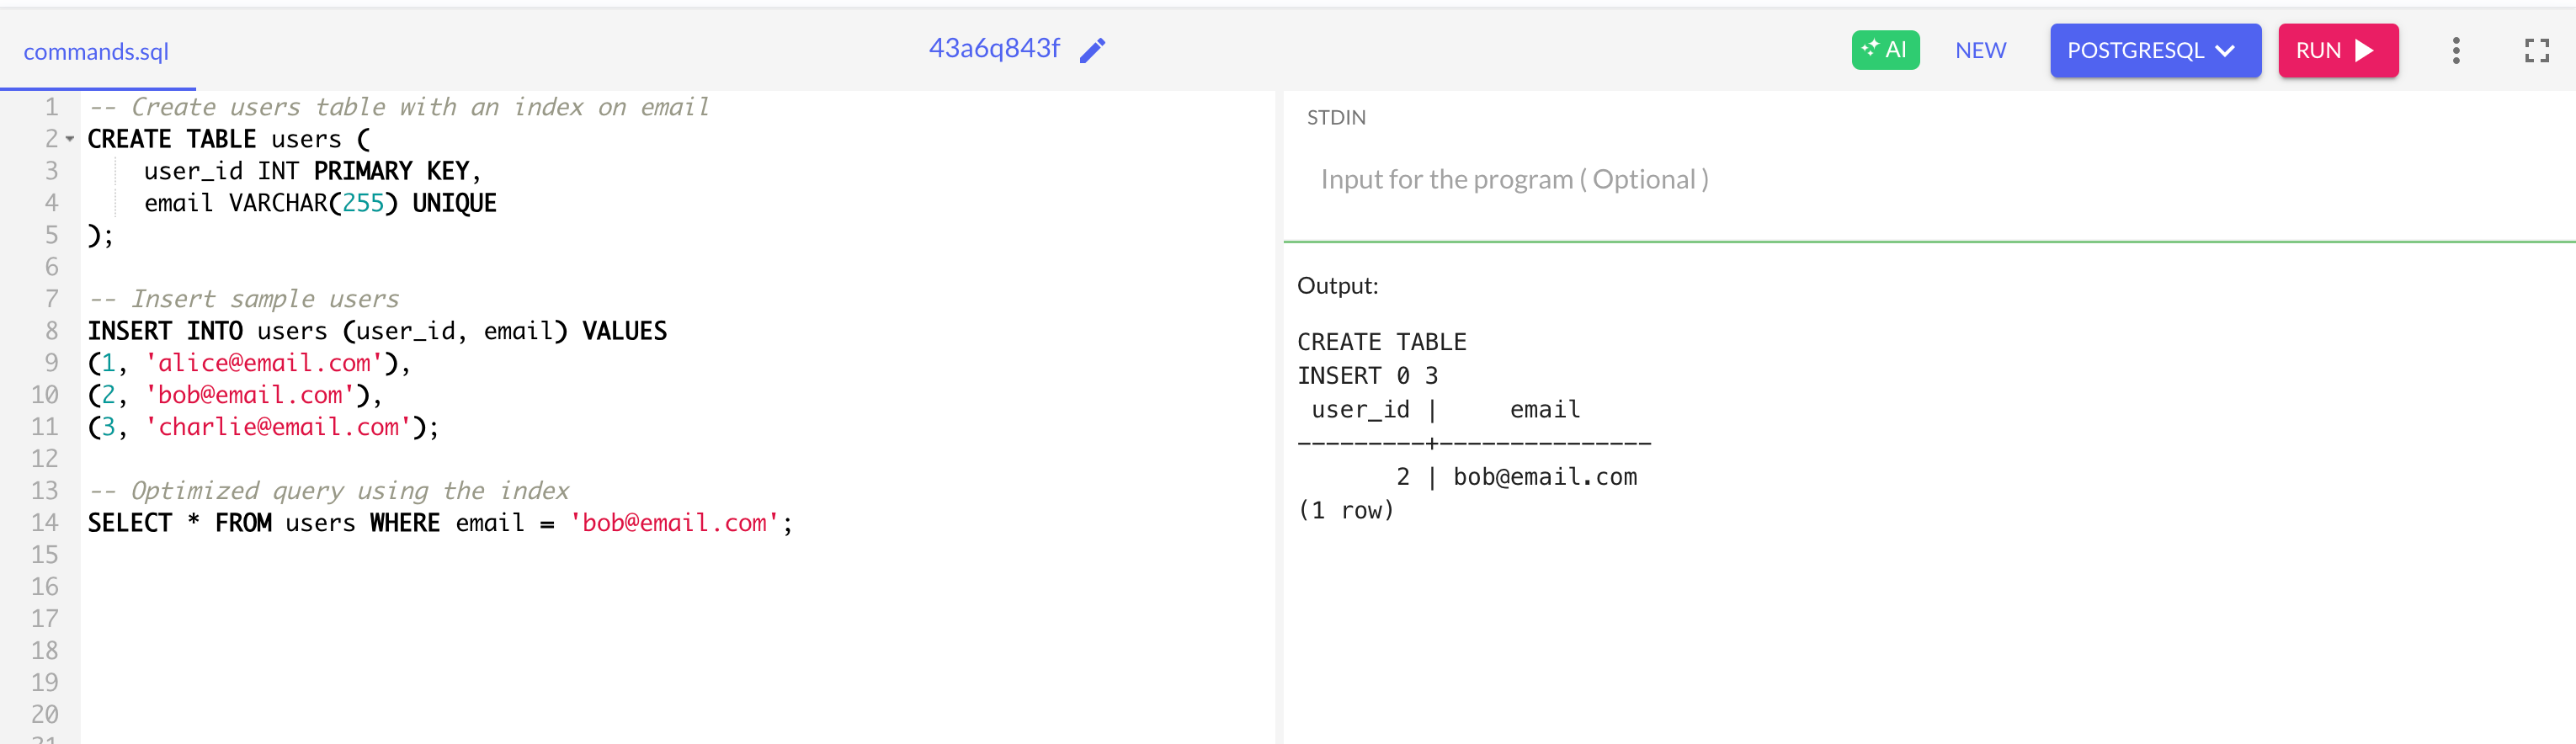Click the STDIN input field
This screenshot has height=744, width=2576.
pyautogui.click(x=1930, y=180)
